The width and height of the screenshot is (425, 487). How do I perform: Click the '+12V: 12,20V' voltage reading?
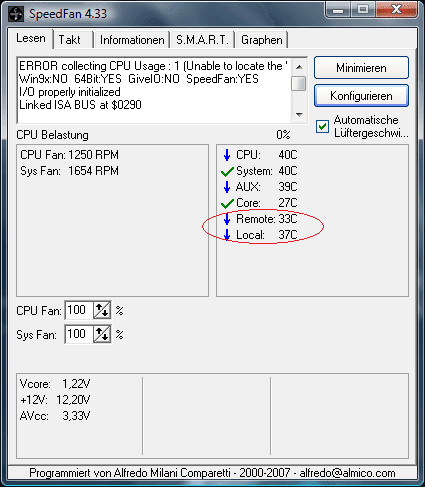coord(55,400)
